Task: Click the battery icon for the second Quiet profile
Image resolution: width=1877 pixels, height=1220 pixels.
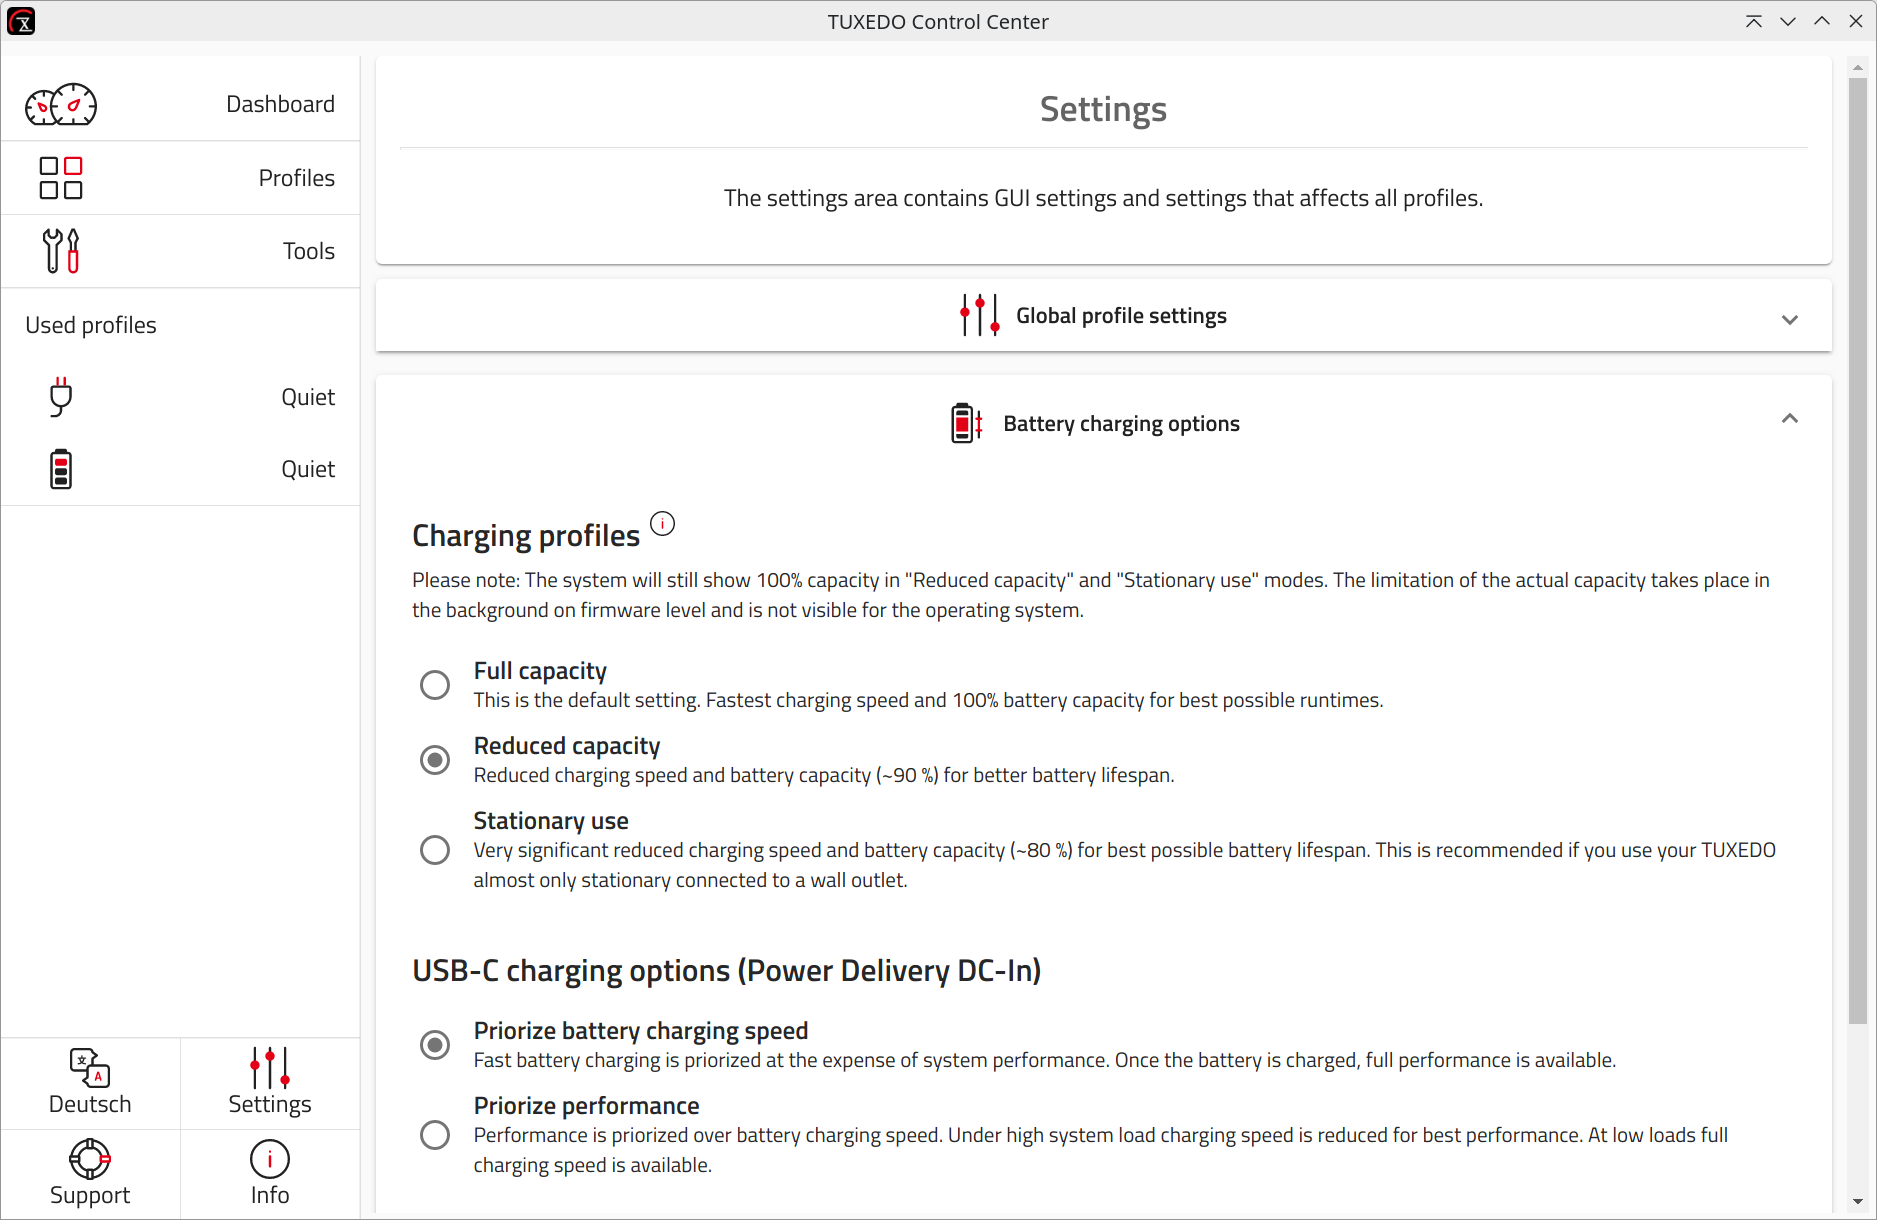Action: pyautogui.click(x=60, y=468)
